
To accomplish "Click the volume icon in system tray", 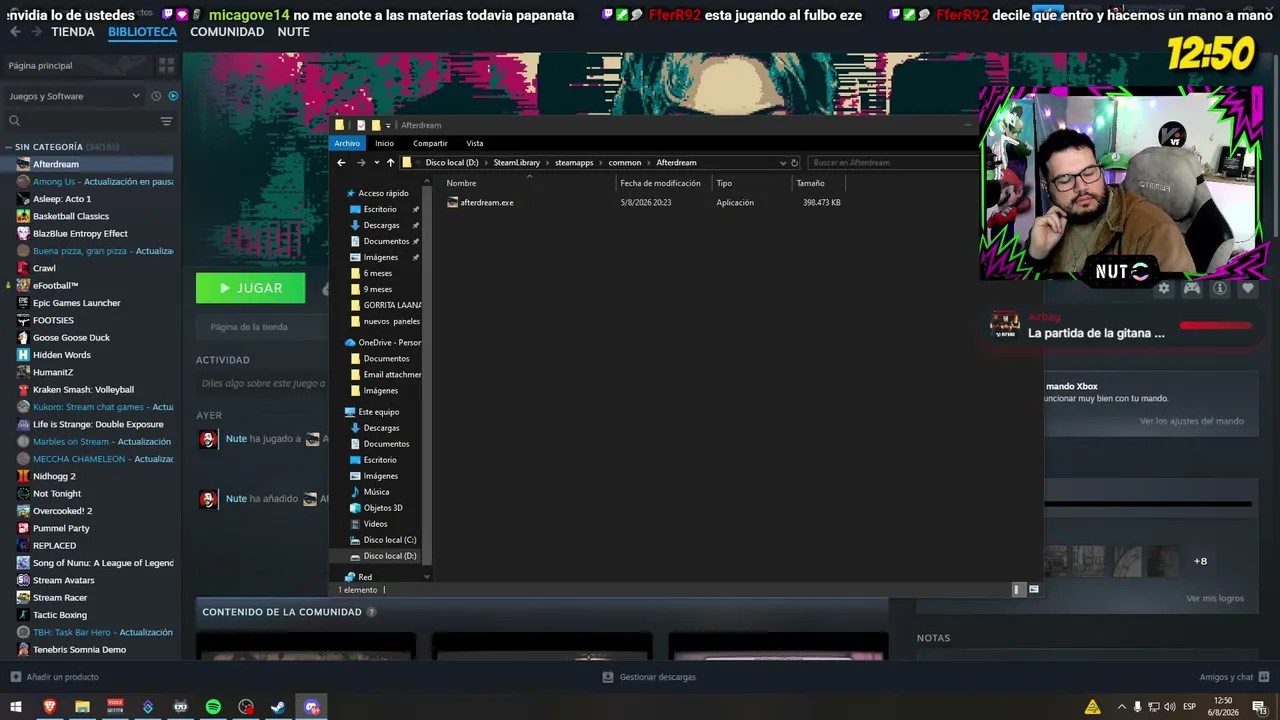I will [1169, 707].
